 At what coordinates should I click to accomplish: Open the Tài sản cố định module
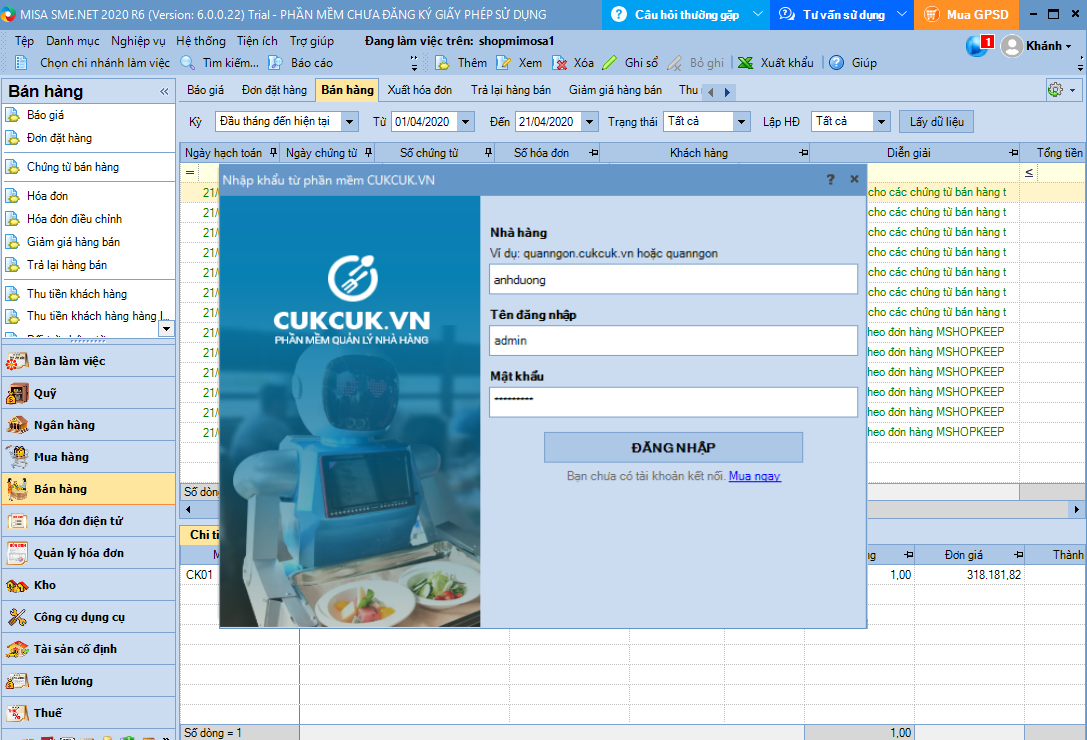click(89, 648)
